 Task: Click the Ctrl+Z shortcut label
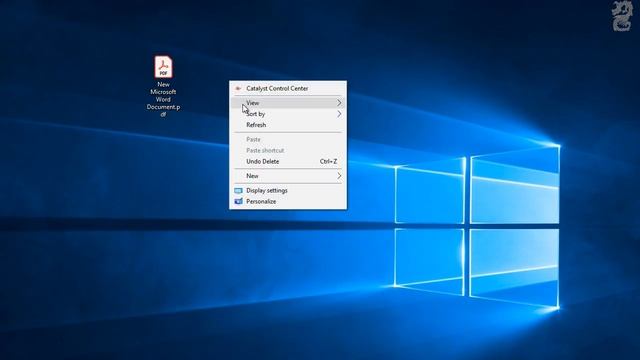[329, 161]
